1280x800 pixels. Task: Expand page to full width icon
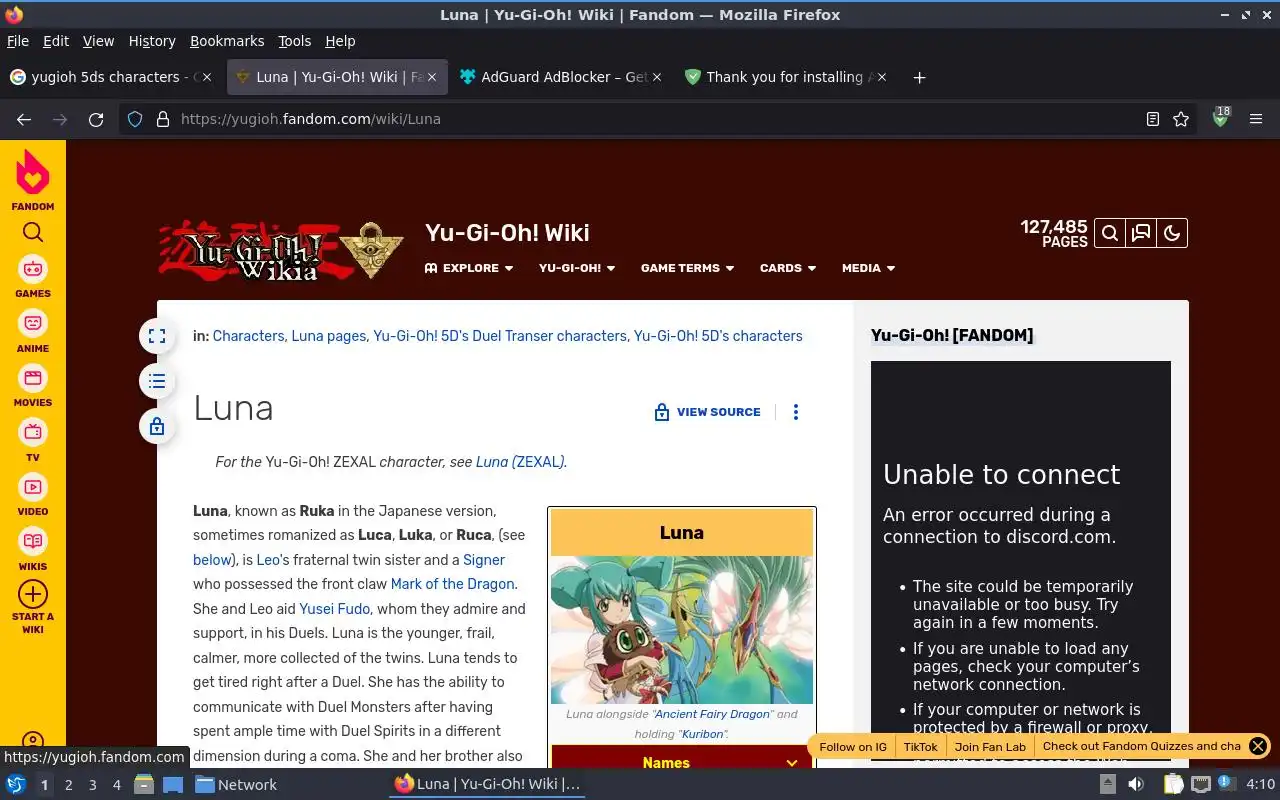click(x=157, y=336)
